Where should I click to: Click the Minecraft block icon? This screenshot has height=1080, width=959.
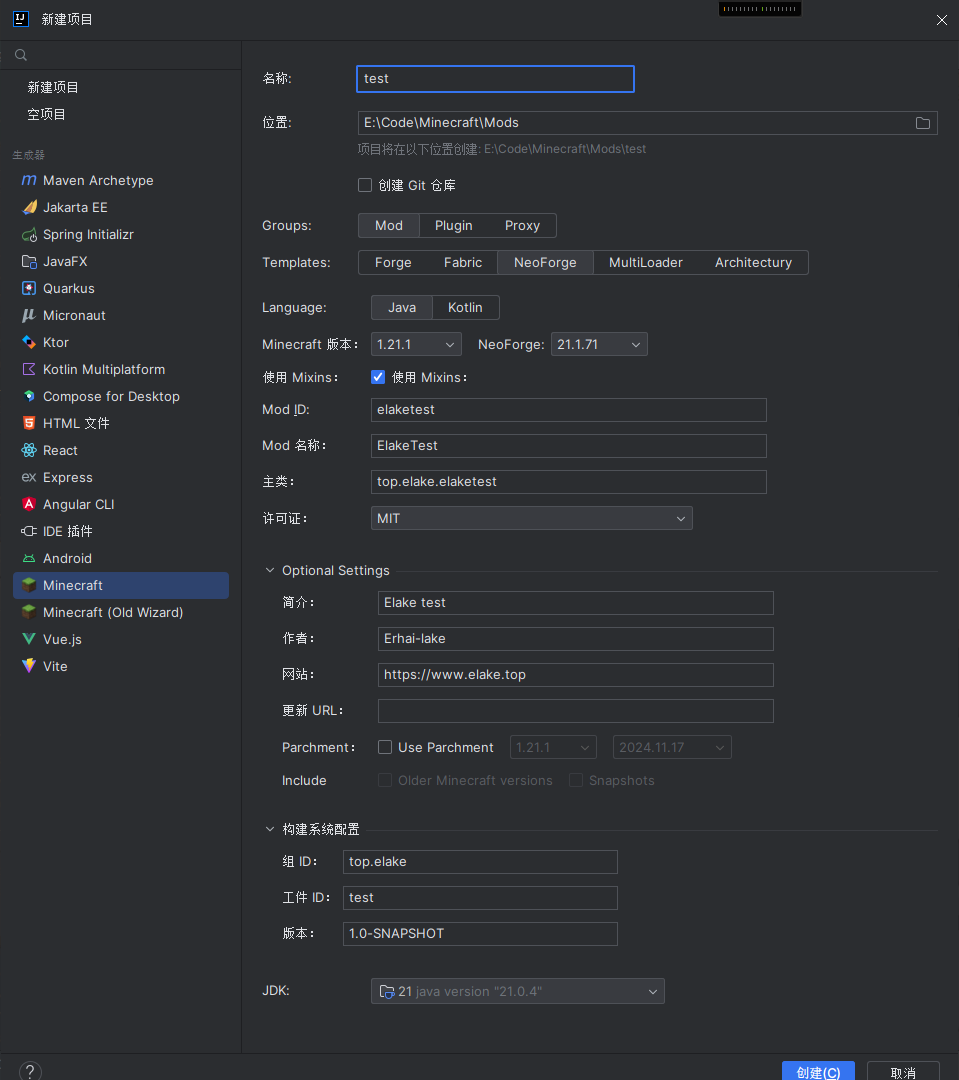point(29,585)
